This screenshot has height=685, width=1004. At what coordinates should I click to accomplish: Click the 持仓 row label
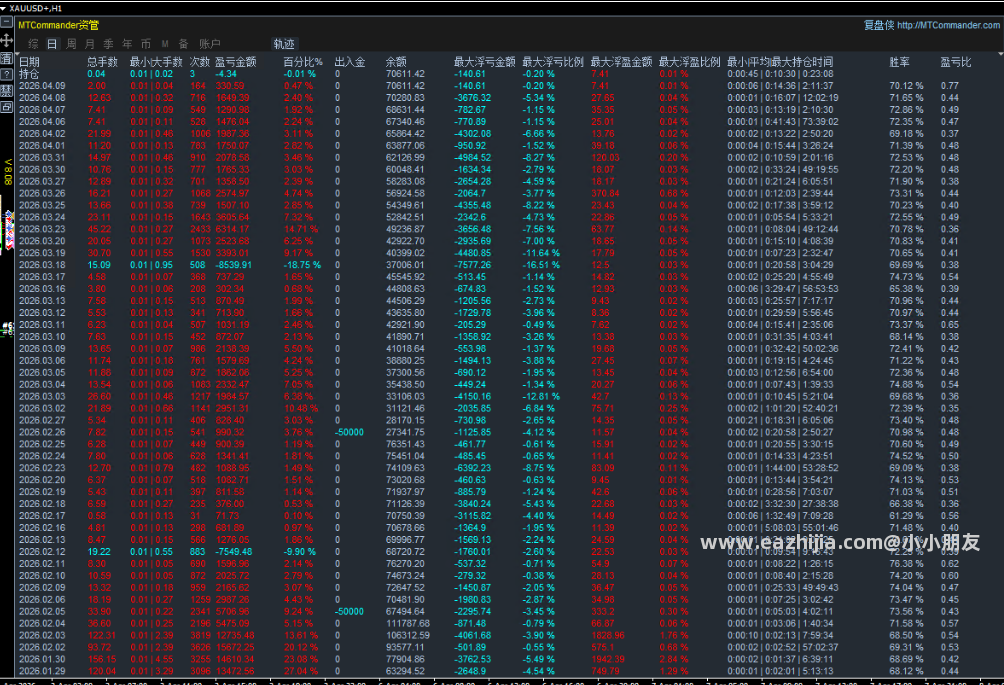pyautogui.click(x=29, y=74)
